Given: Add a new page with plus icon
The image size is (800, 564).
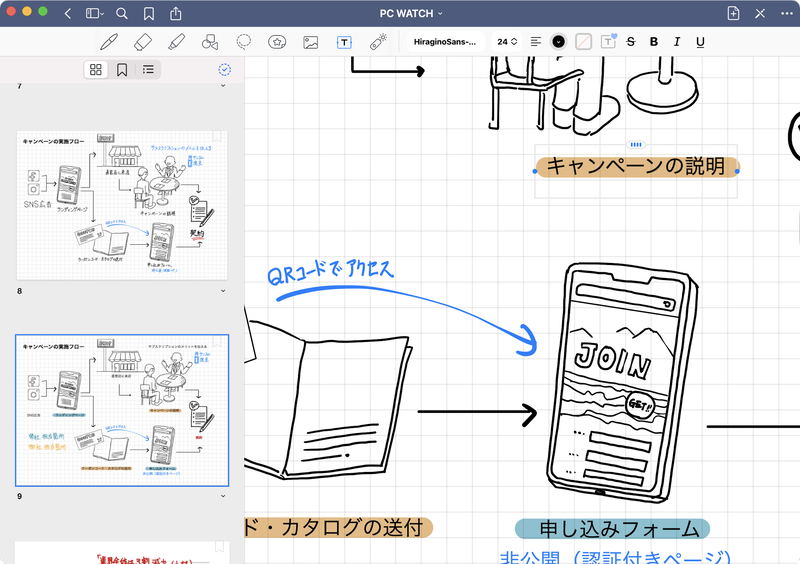Looking at the screenshot, I should [x=733, y=13].
